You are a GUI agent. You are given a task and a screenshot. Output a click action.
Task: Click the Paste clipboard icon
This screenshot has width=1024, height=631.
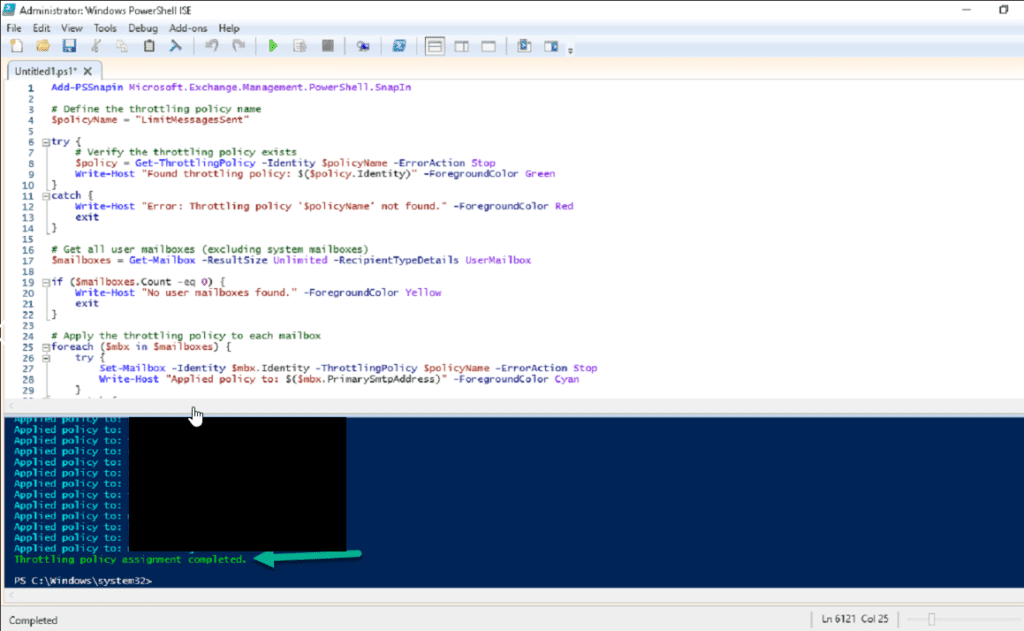click(x=149, y=46)
